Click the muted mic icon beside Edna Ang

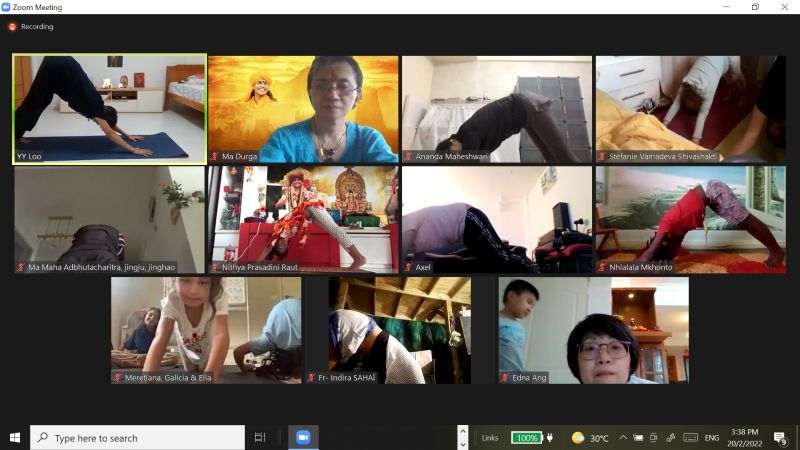click(506, 378)
